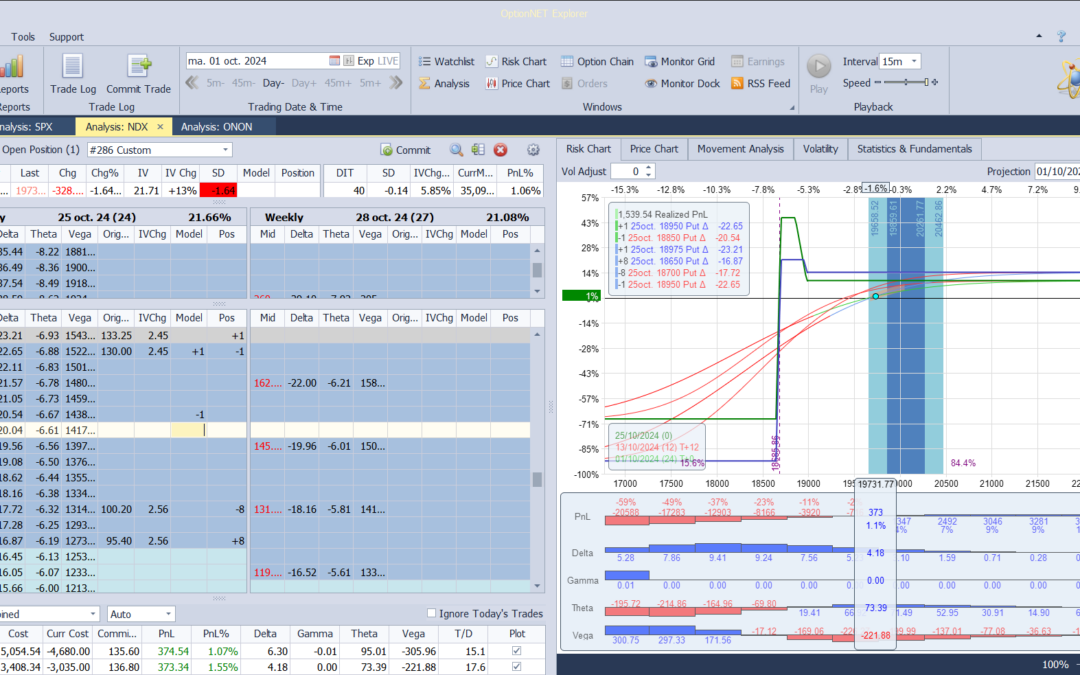1080x675 pixels.
Task: Open the Price Chart window from the ribbon
Action: pyautogui.click(x=517, y=83)
